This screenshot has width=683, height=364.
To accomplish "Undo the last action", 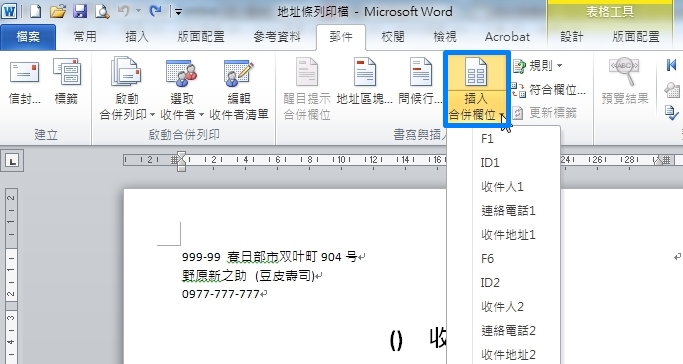I will click(x=123, y=11).
